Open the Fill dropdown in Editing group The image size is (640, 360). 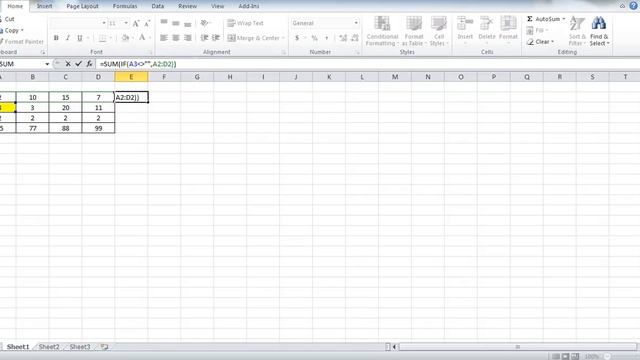point(537,31)
